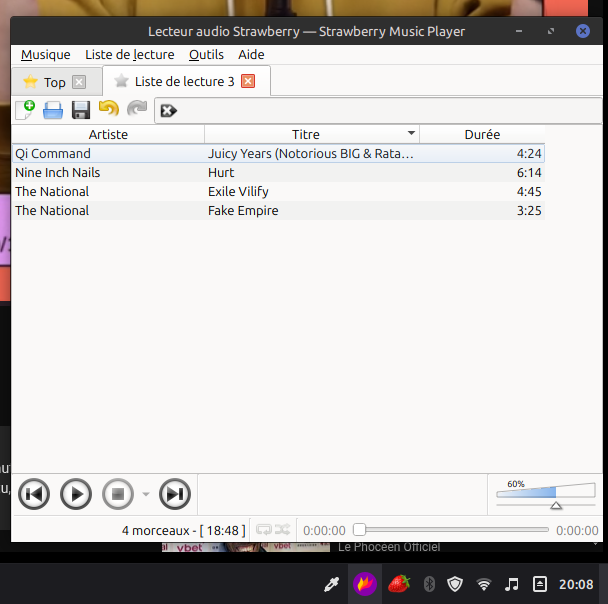This screenshot has height=604, width=608.
Task: Toggle the shuffle mode button
Action: pyautogui.click(x=283, y=530)
